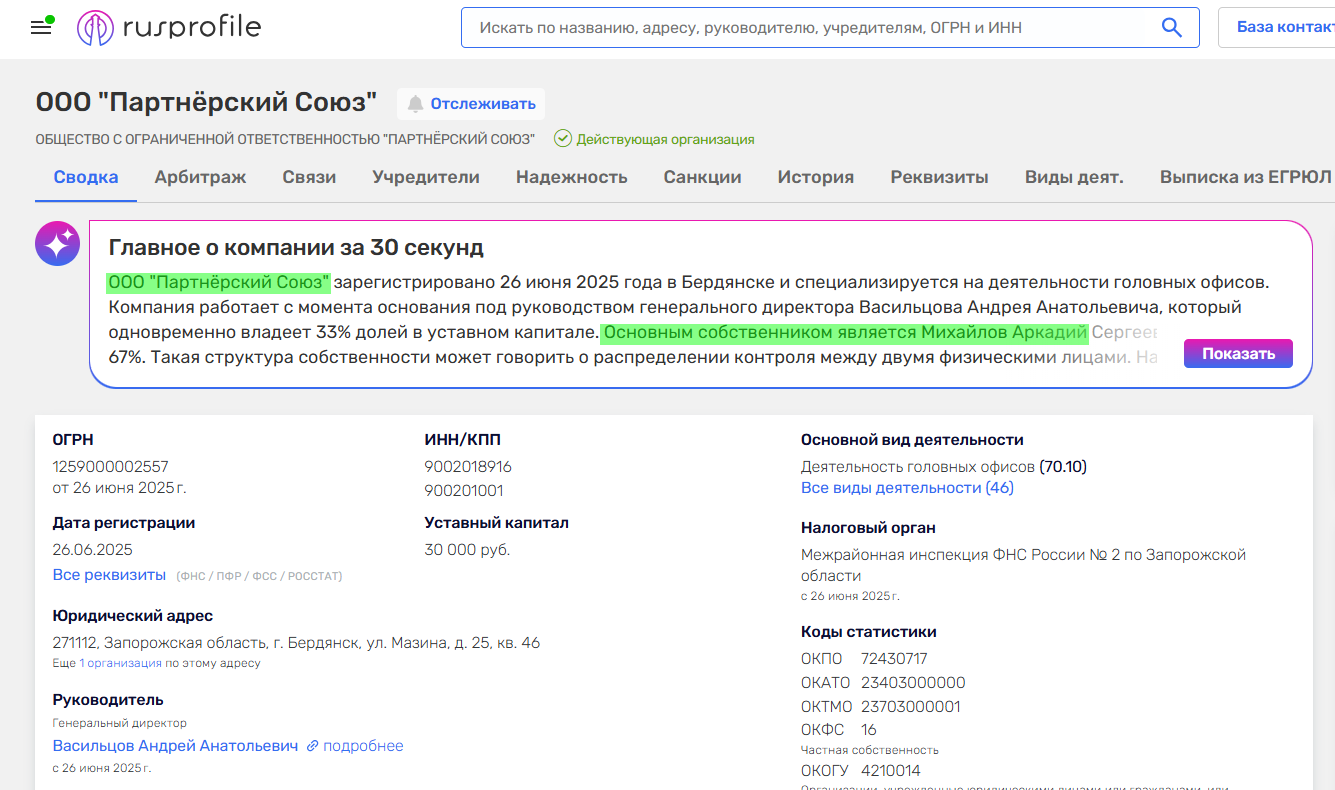This screenshot has height=790, width=1335.
Task: Focus the company search input field
Action: pyautogui.click(x=810, y=28)
